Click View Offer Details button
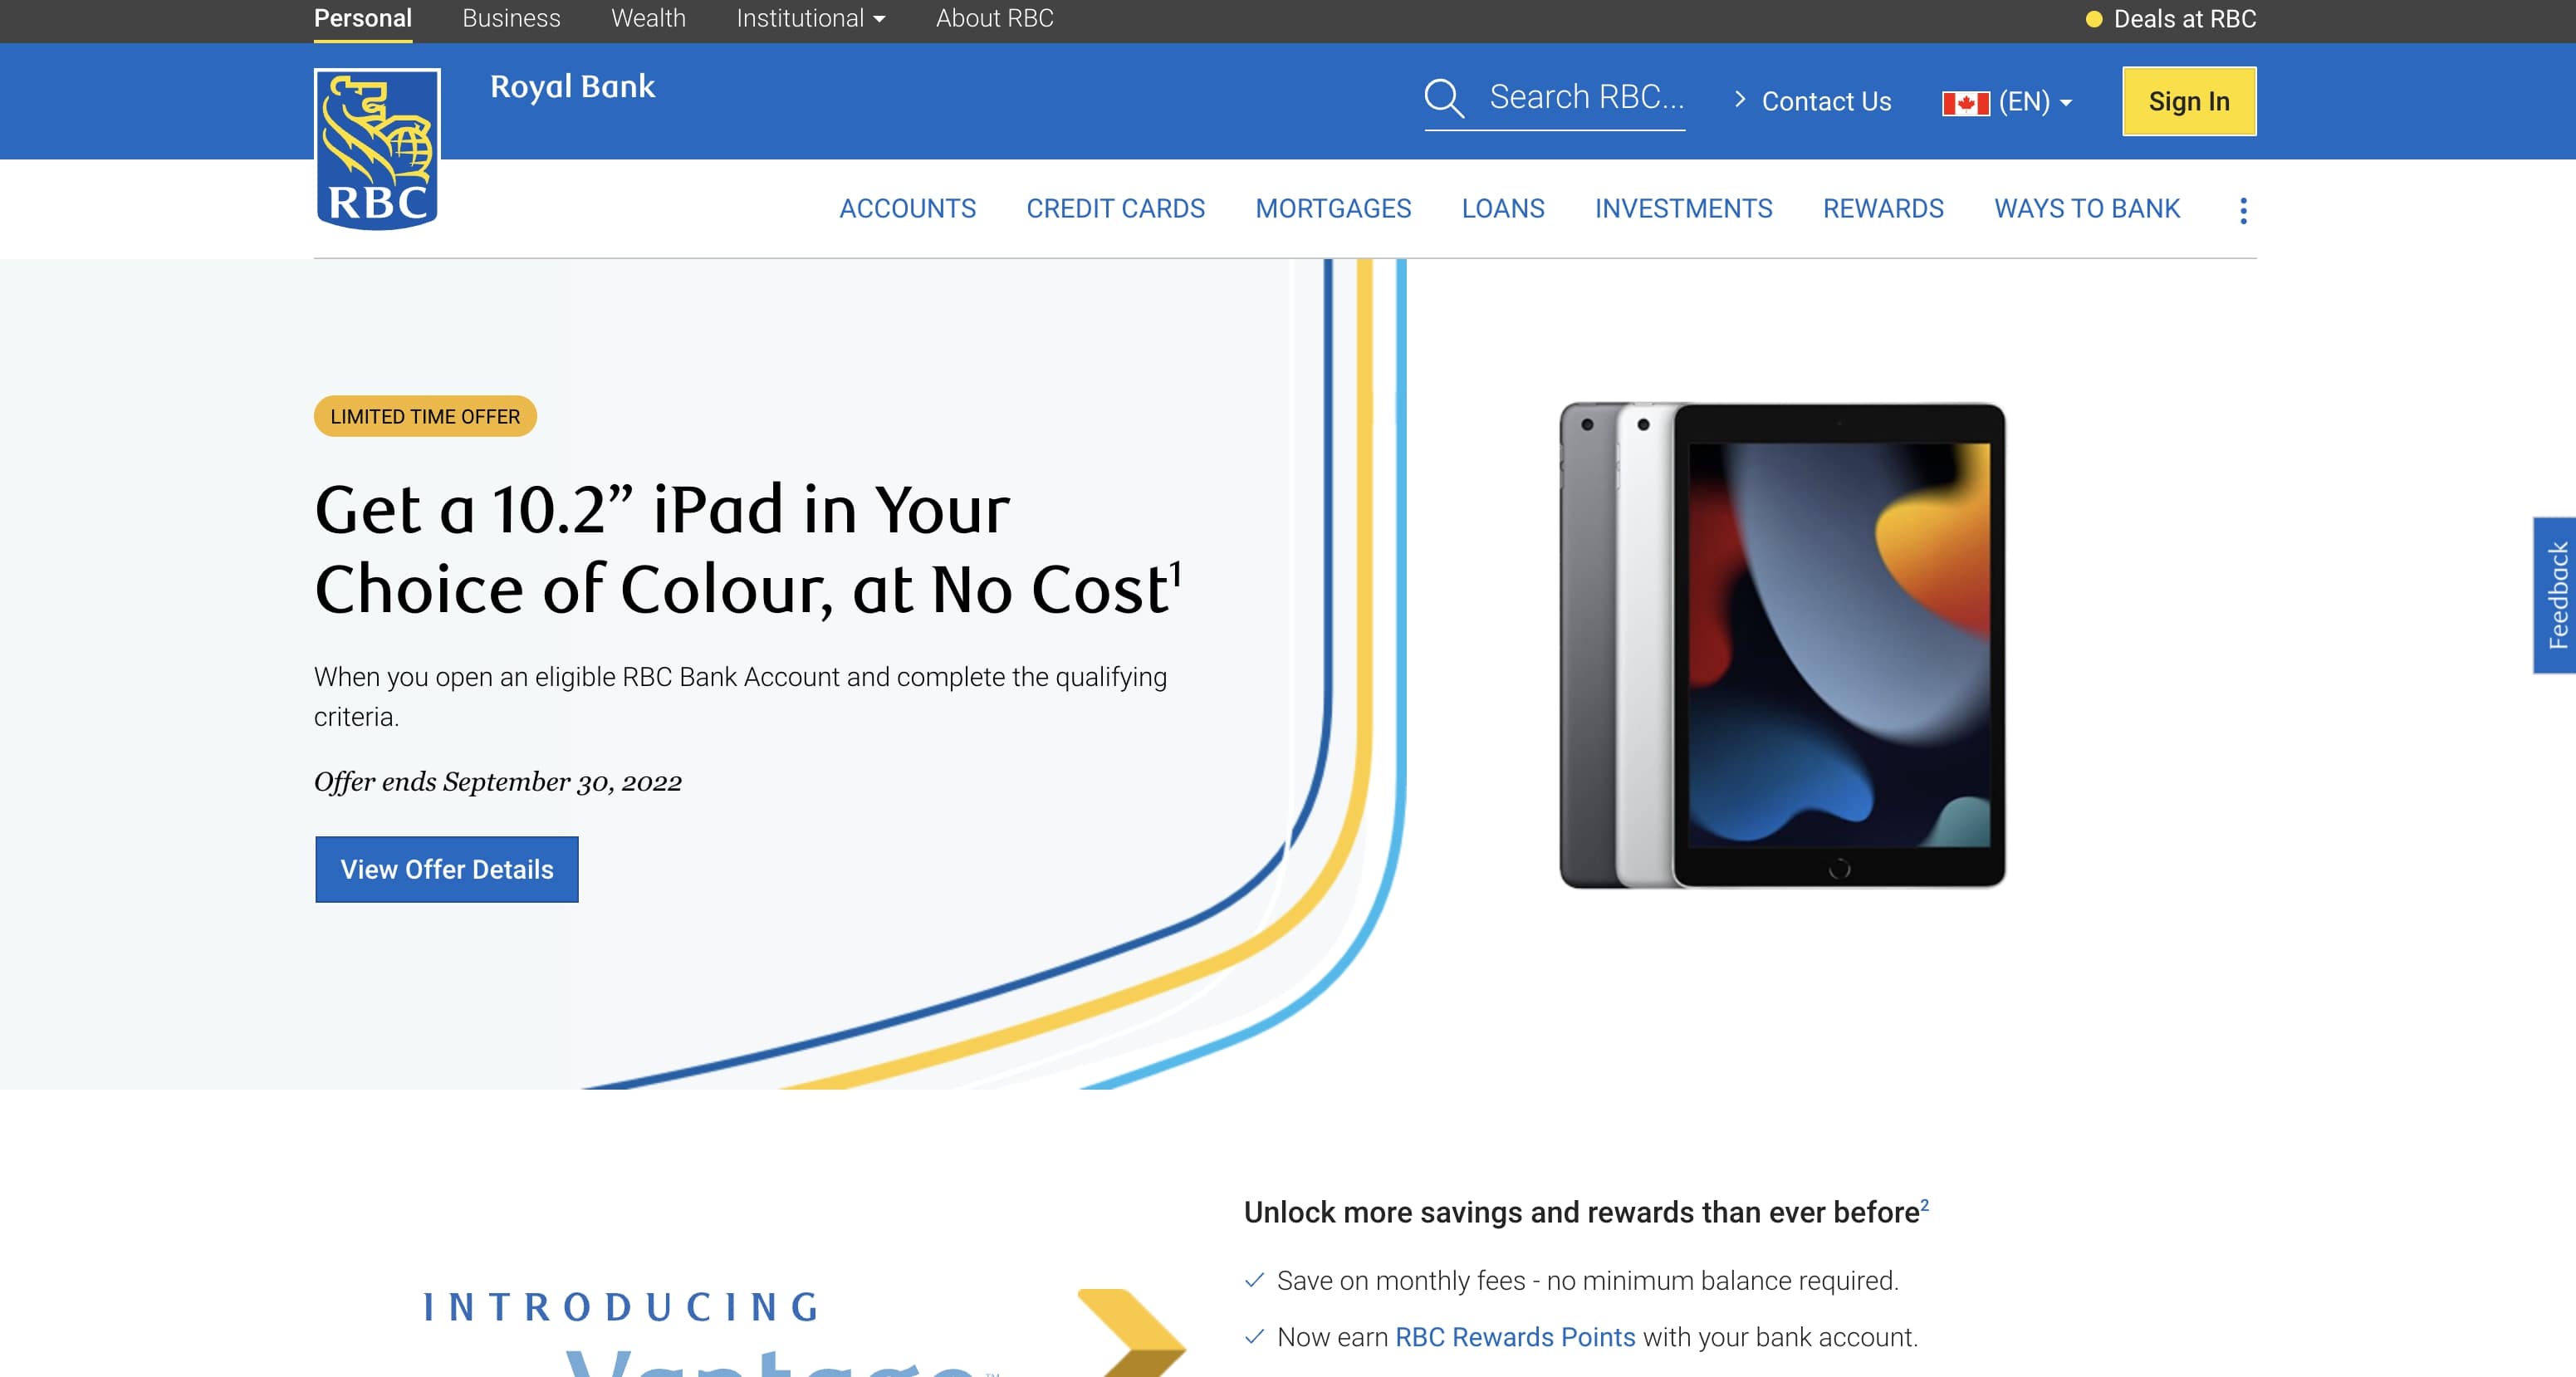This screenshot has height=1377, width=2576. coord(447,869)
